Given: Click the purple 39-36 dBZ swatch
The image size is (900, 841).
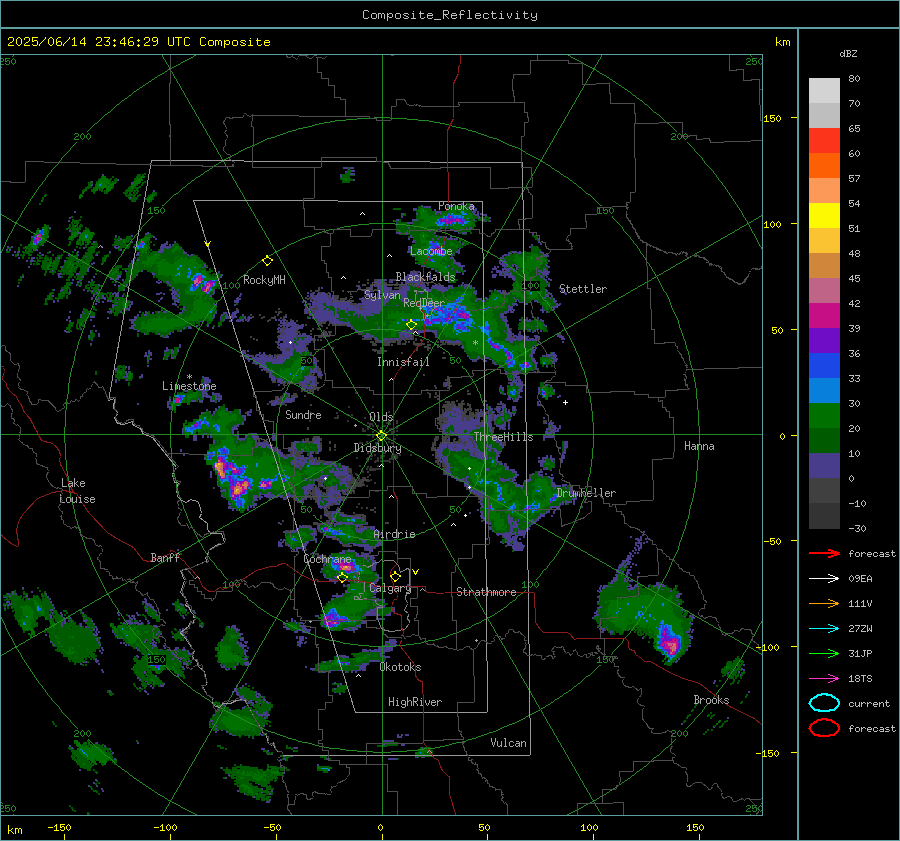Looking at the screenshot, I should tap(824, 340).
